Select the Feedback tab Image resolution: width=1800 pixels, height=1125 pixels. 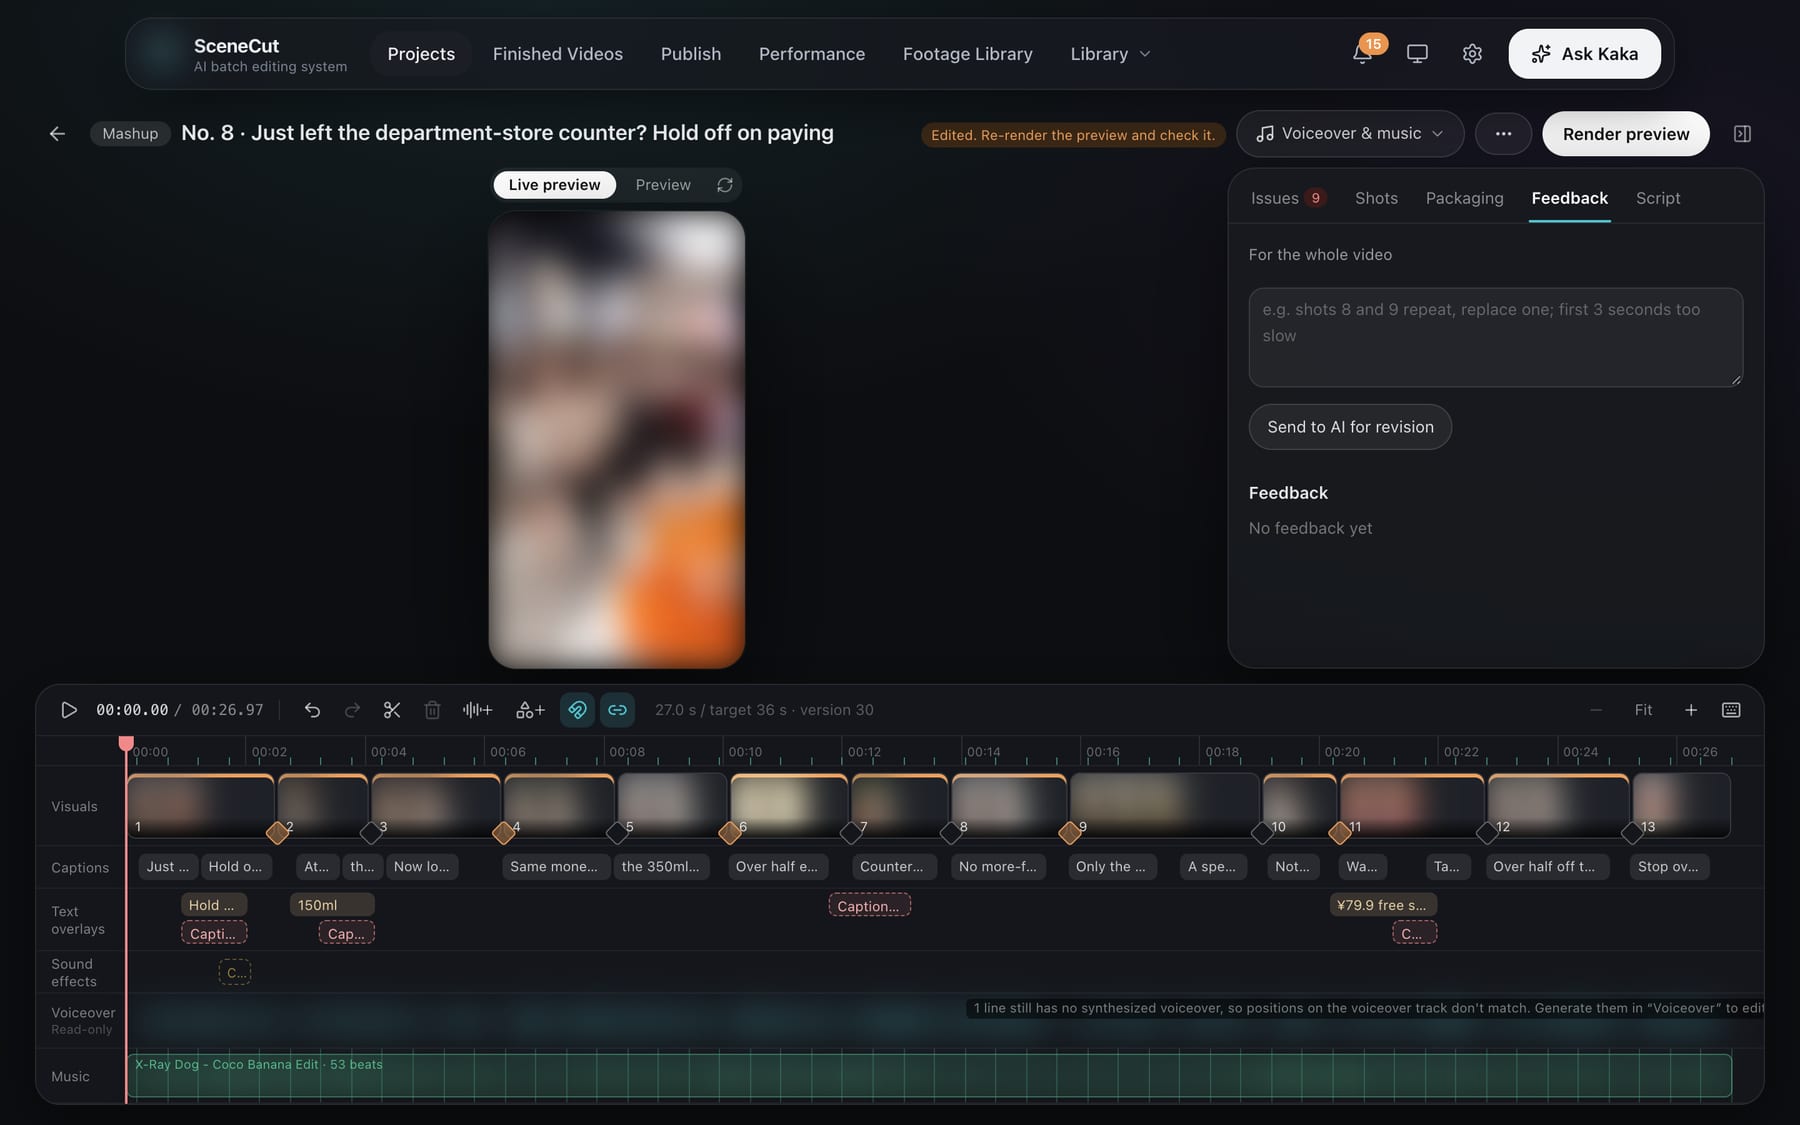1569,198
